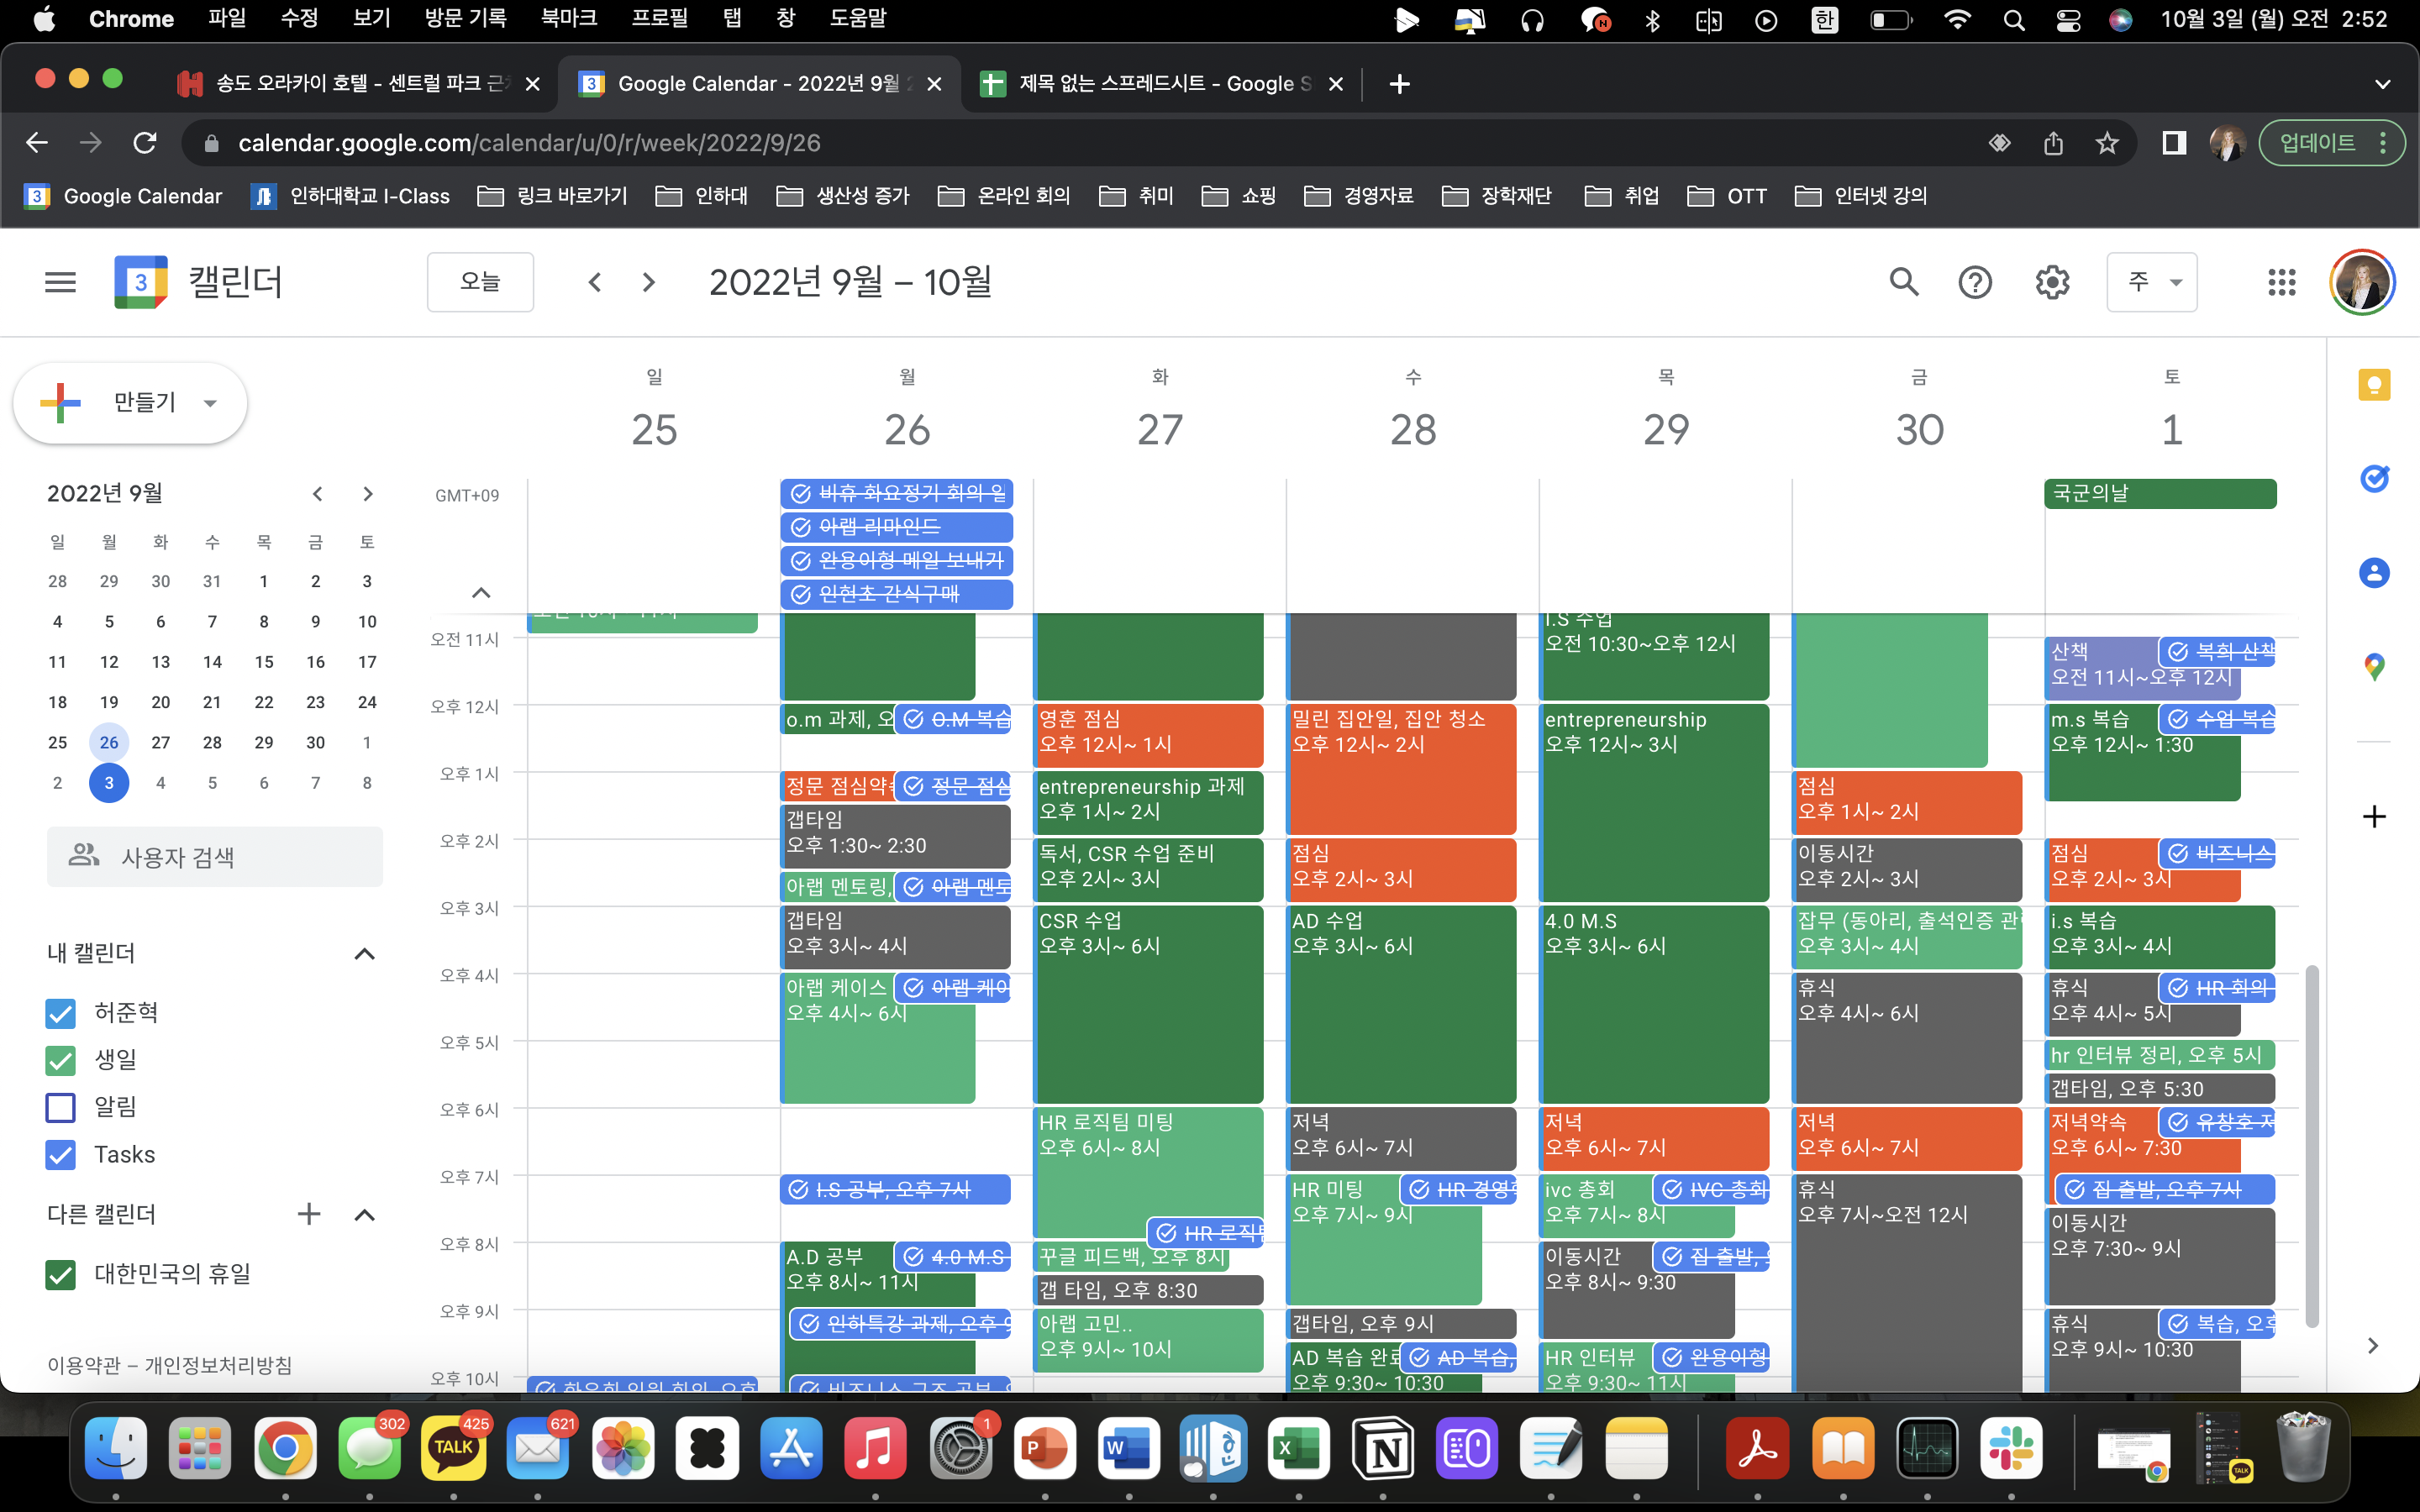
Task: Open 생산성 증가 bookmark folder
Action: point(843,196)
